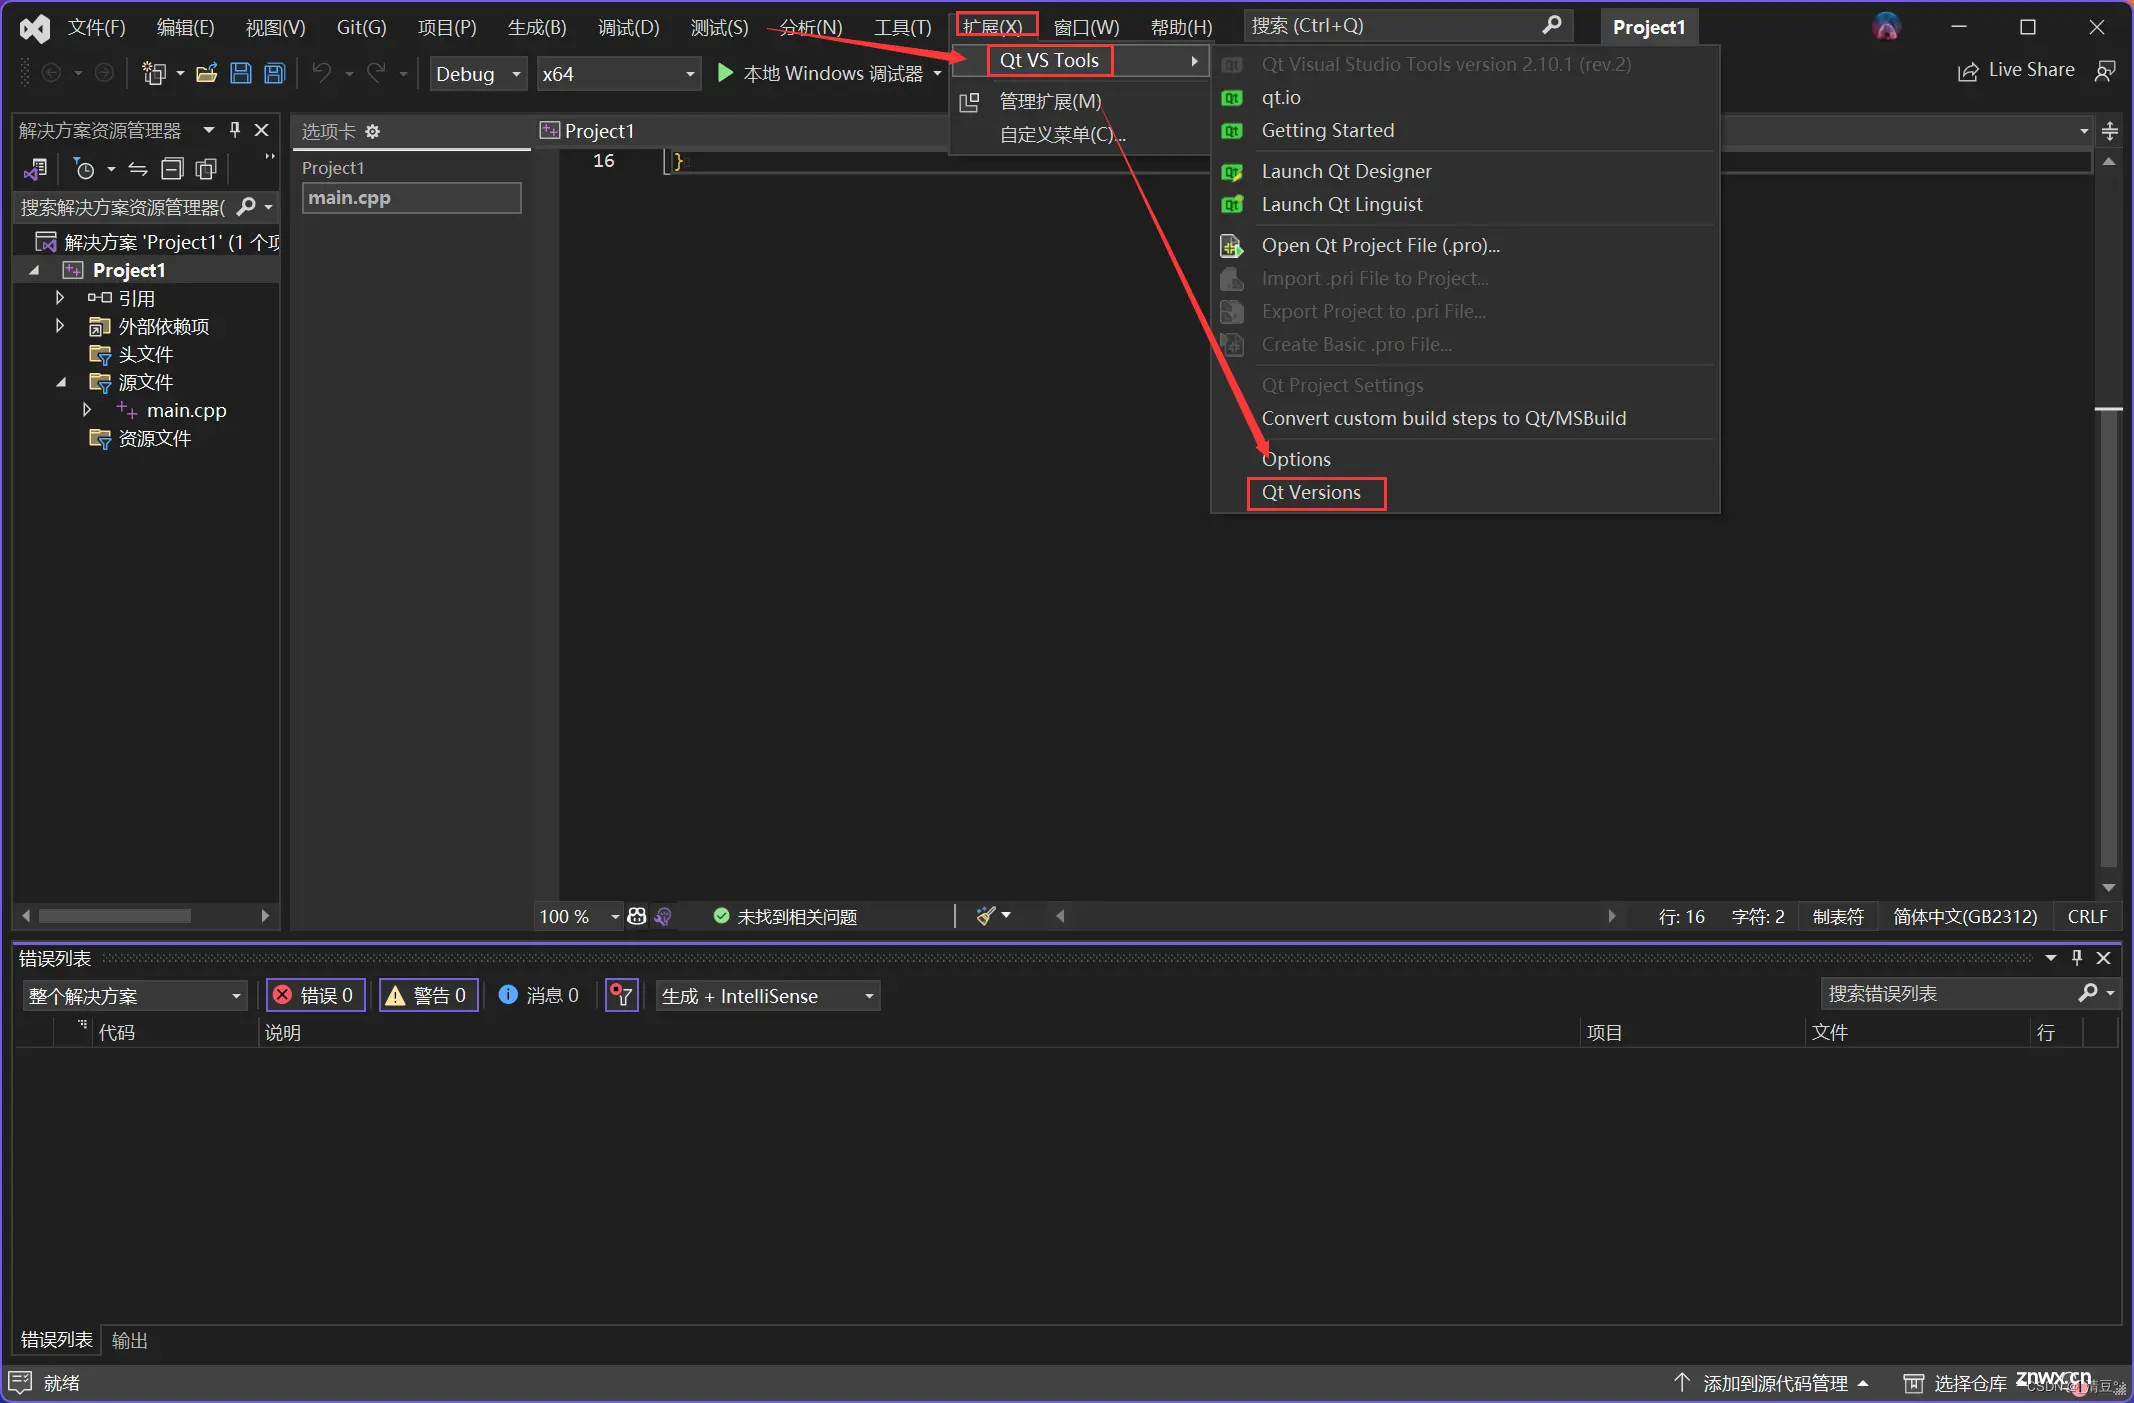Click the undo arrow icon
Screen dimensions: 2134x1403
(321, 73)
